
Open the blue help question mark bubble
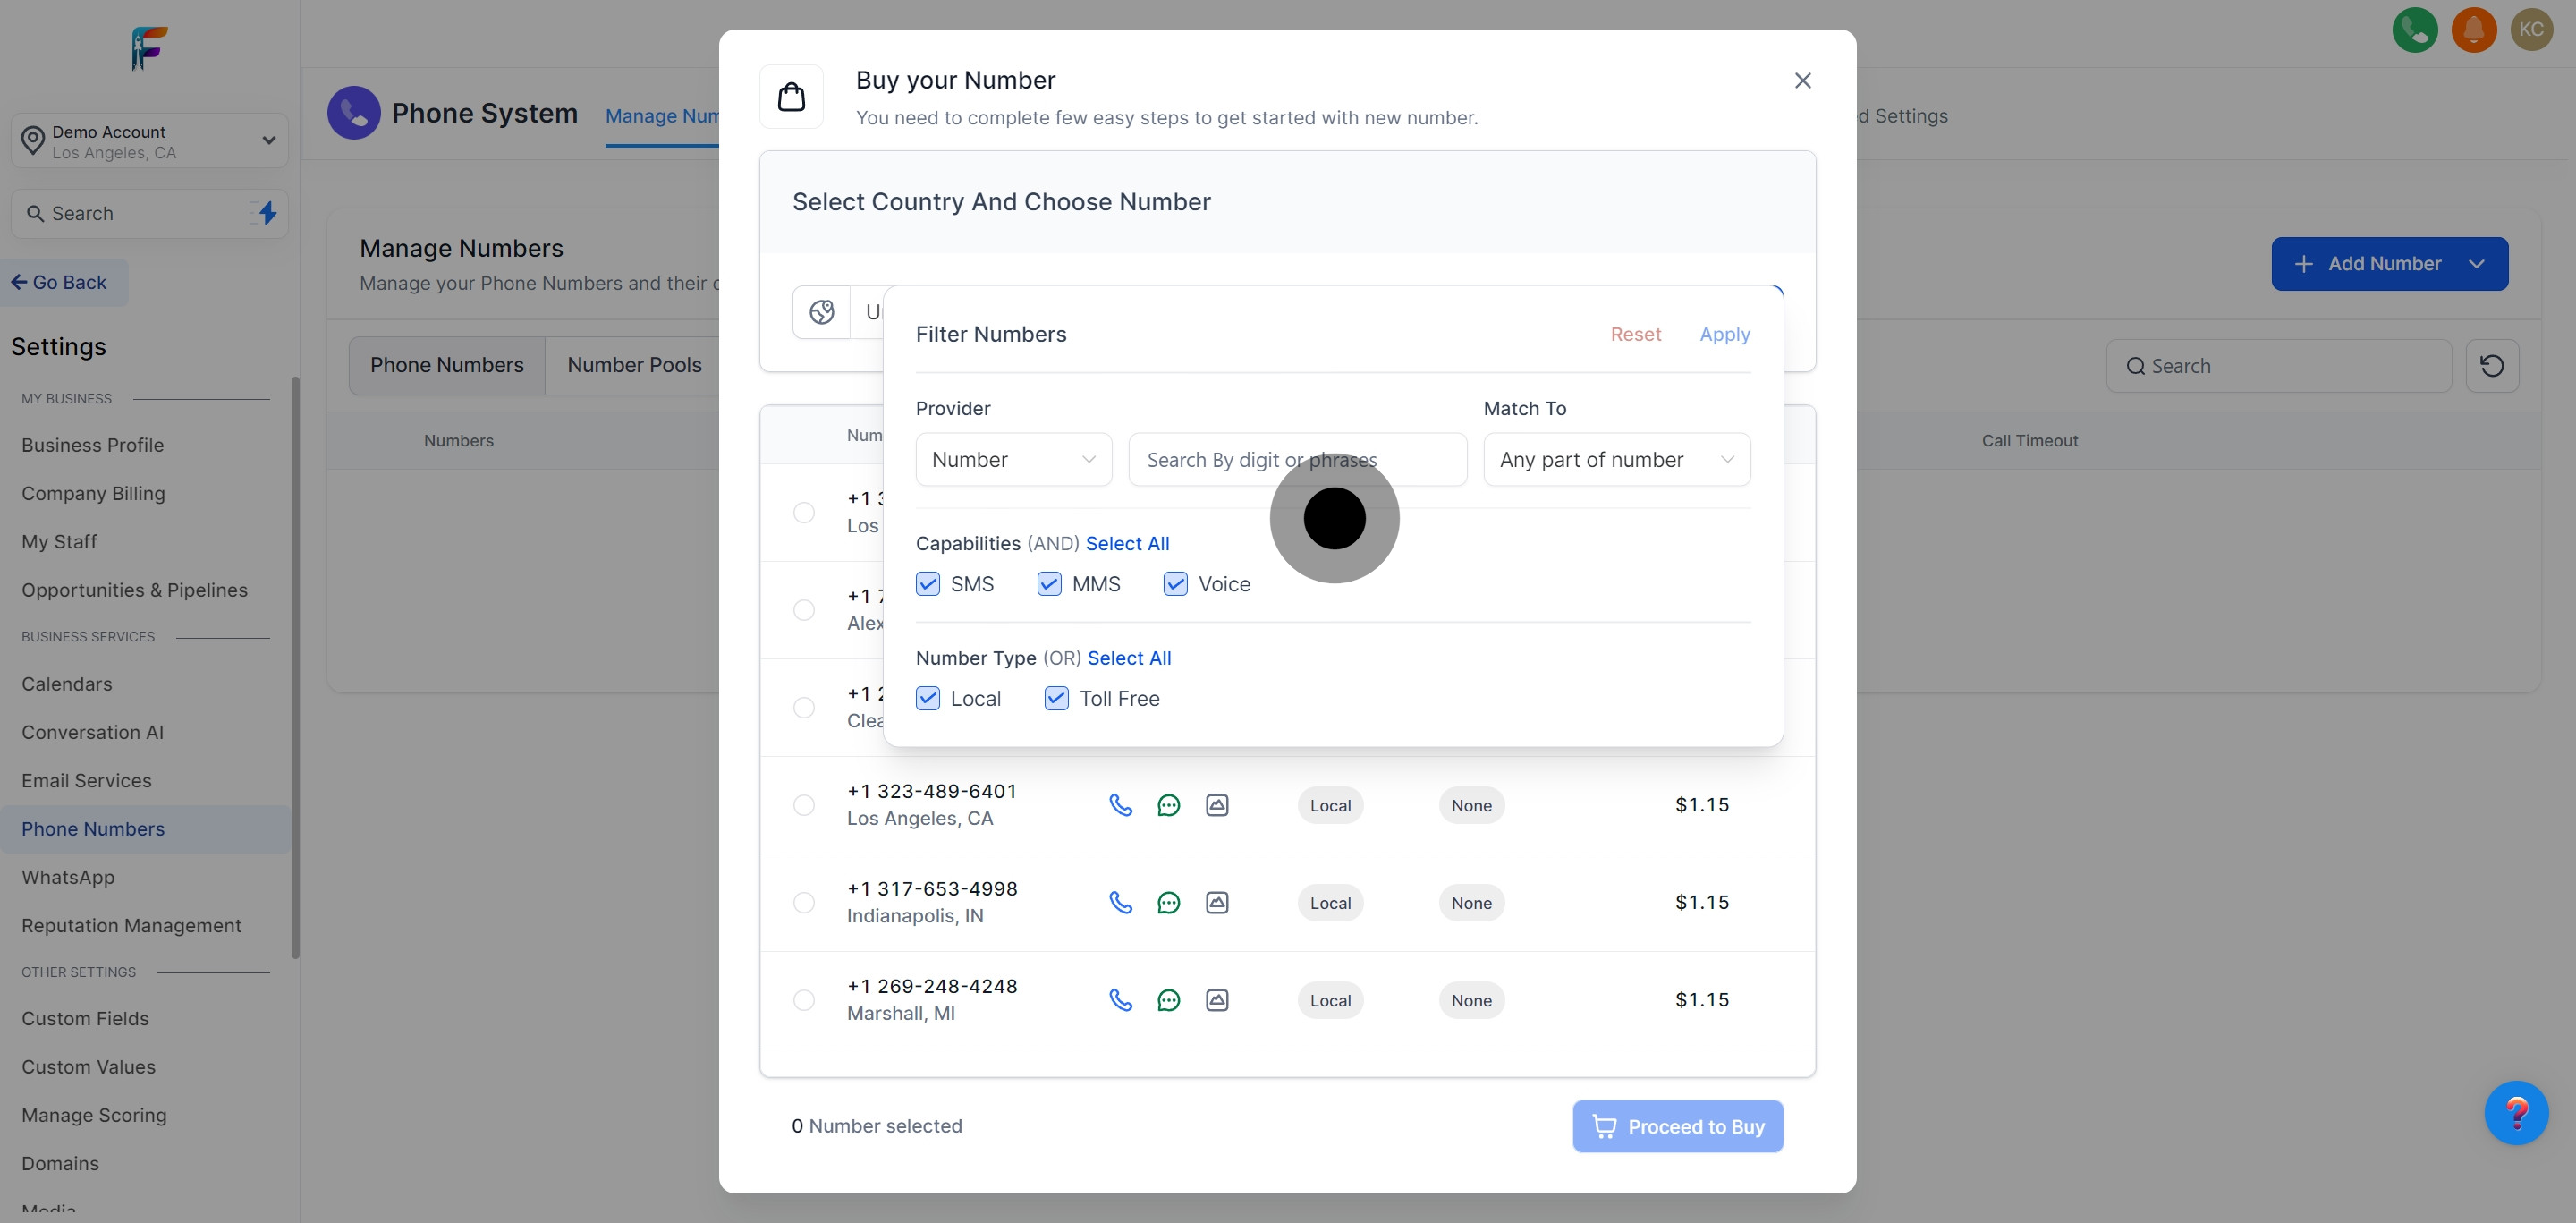pos(2515,1112)
